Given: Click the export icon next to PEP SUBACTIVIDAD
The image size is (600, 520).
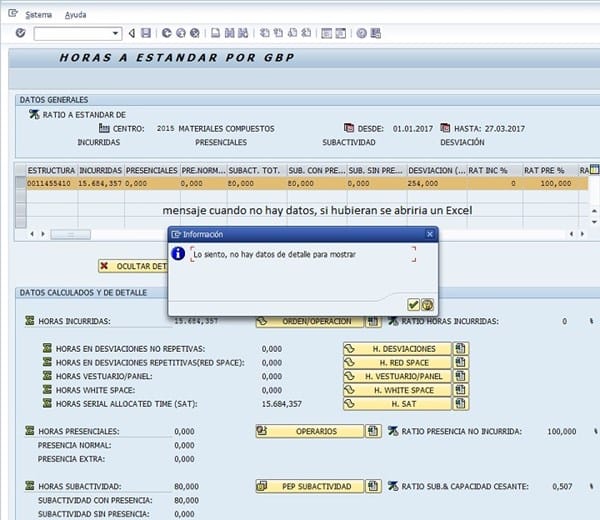Looking at the screenshot, I should (373, 486).
